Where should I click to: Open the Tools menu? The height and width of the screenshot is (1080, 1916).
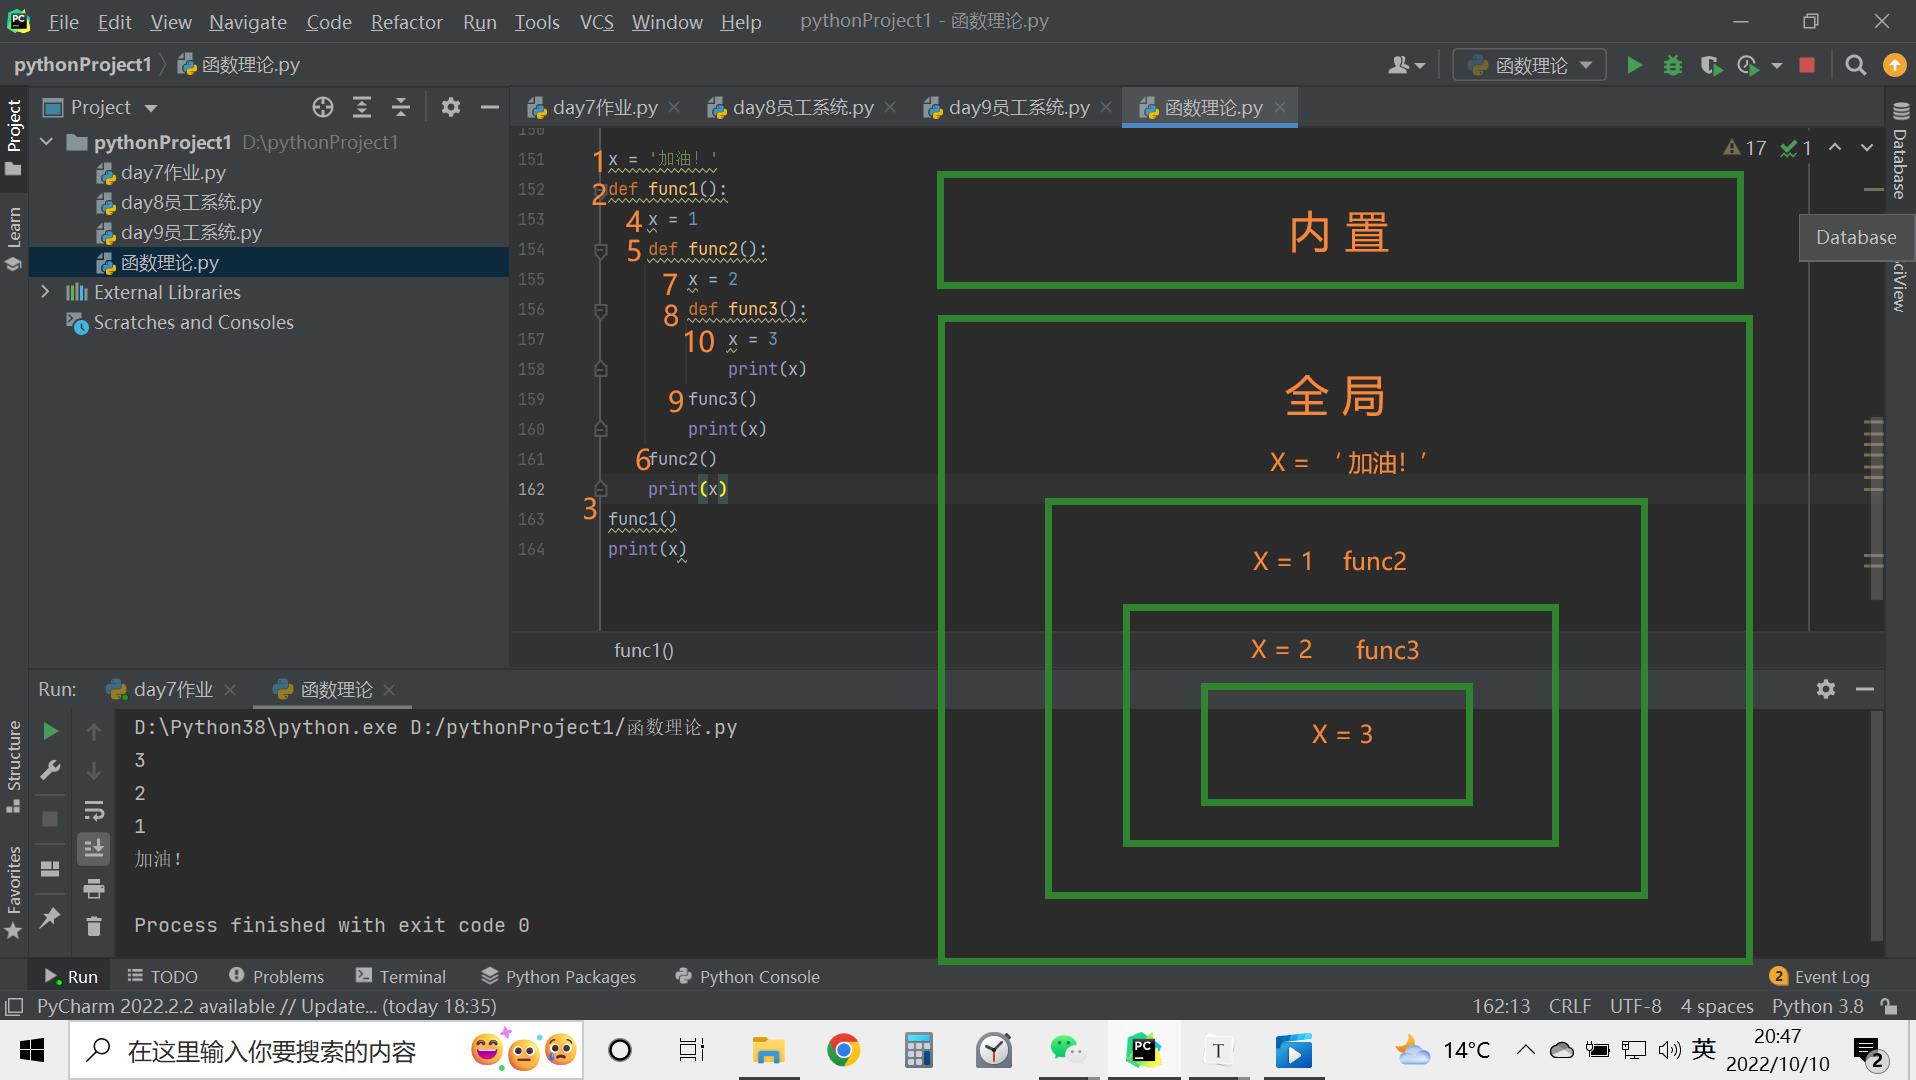coord(537,21)
